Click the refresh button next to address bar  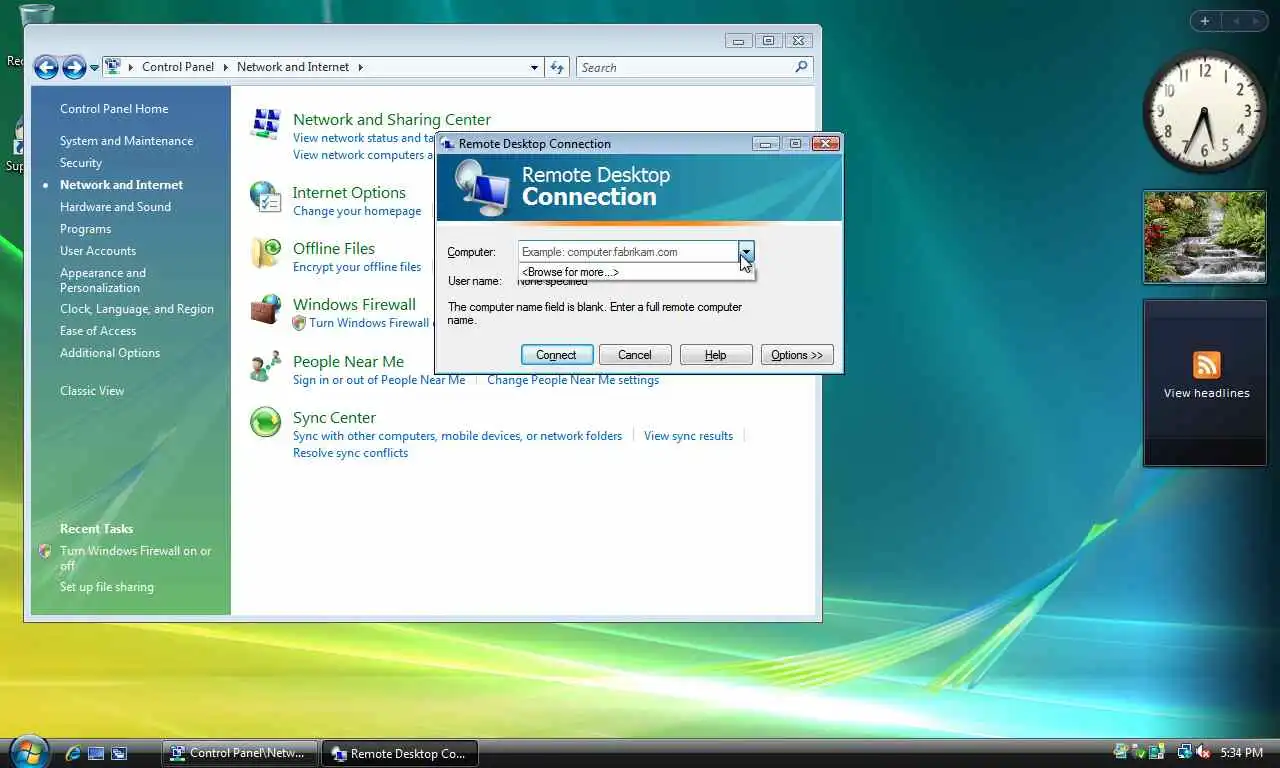pyautogui.click(x=558, y=67)
